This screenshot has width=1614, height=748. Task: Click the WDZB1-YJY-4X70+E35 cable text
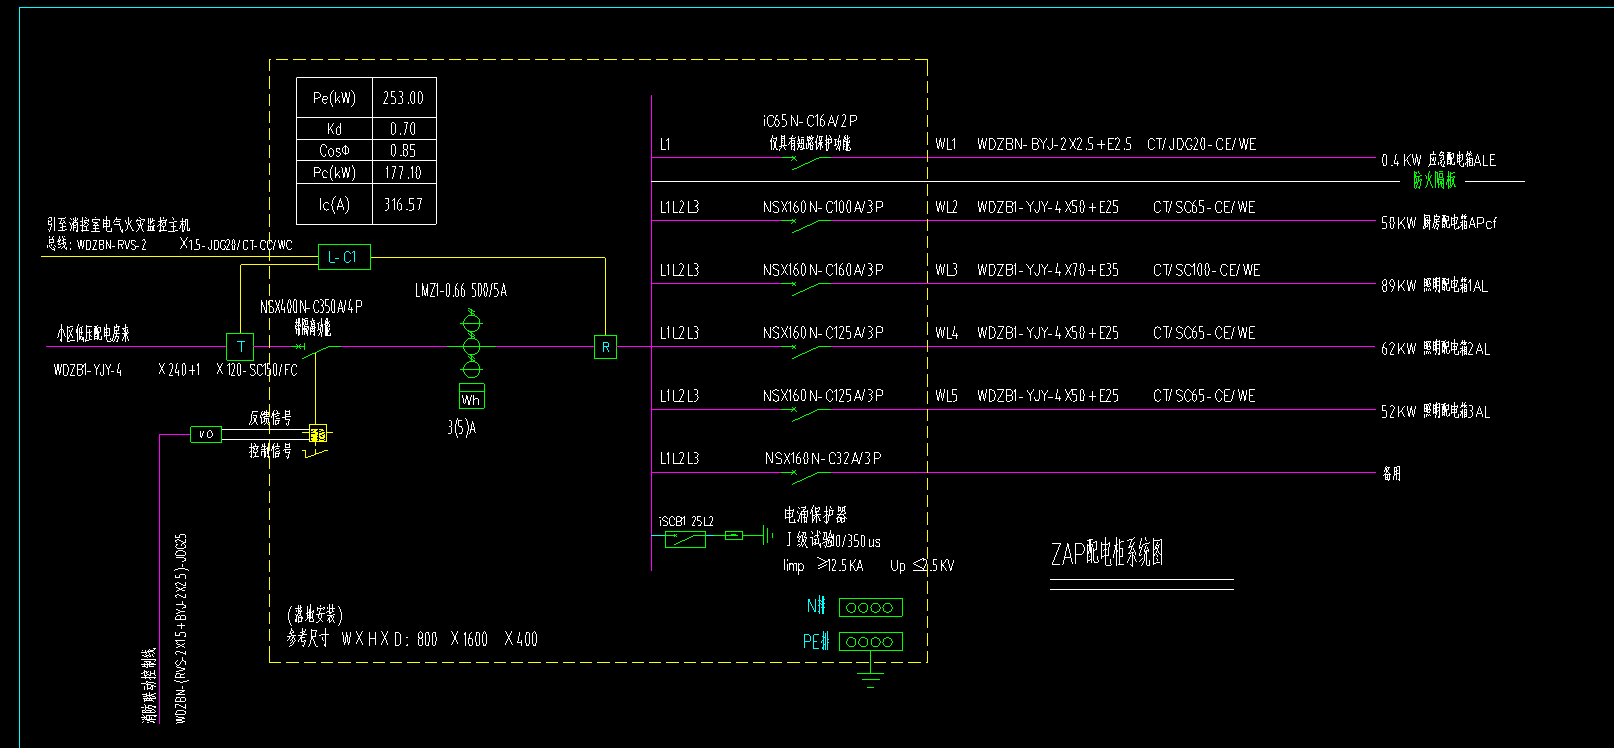point(1048,270)
